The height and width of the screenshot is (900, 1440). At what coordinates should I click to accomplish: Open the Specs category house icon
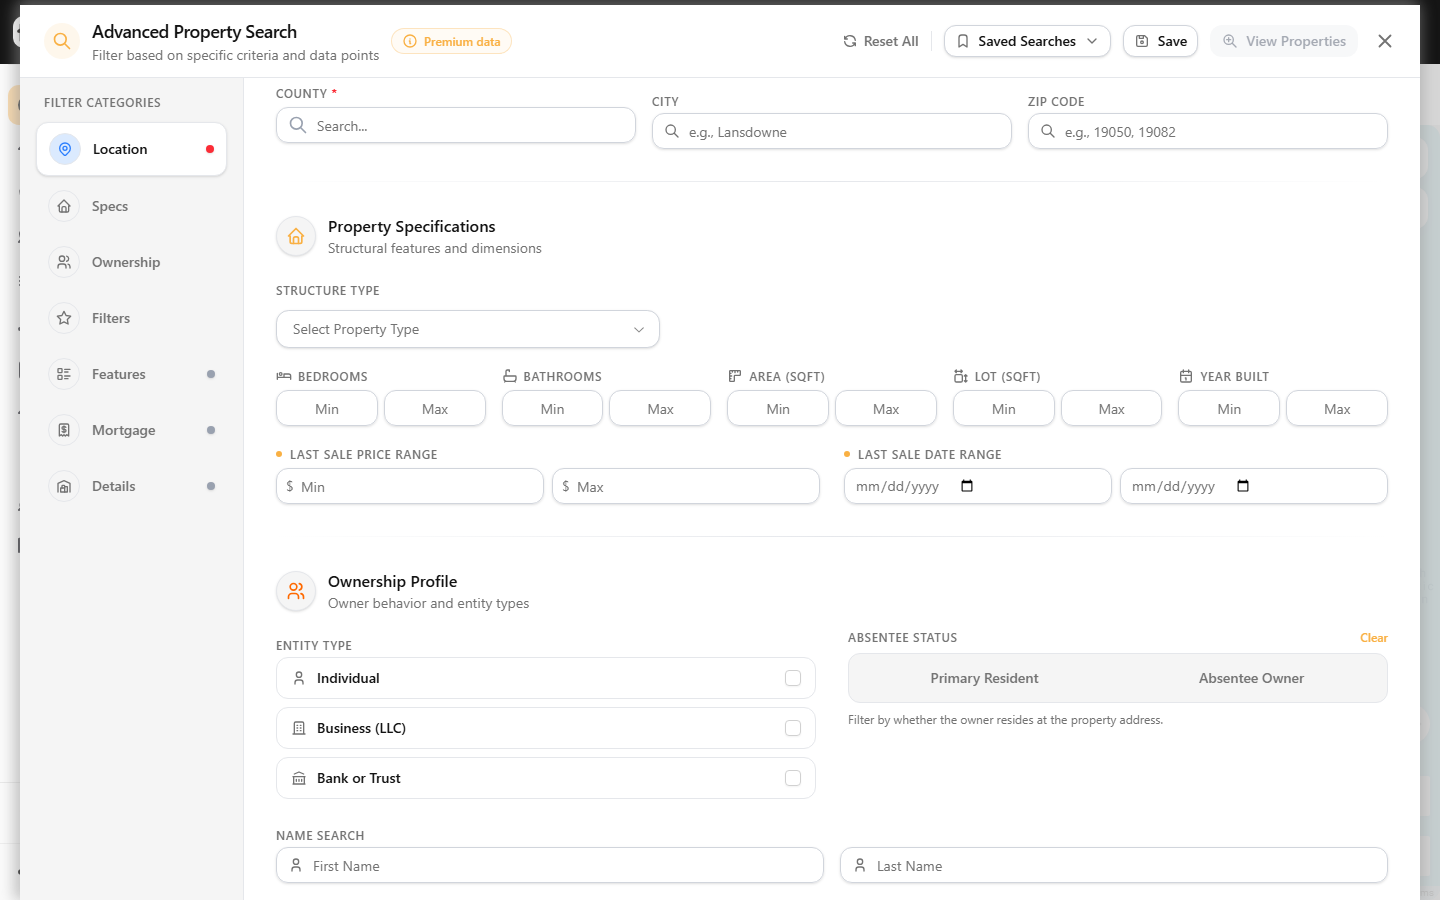pos(64,206)
